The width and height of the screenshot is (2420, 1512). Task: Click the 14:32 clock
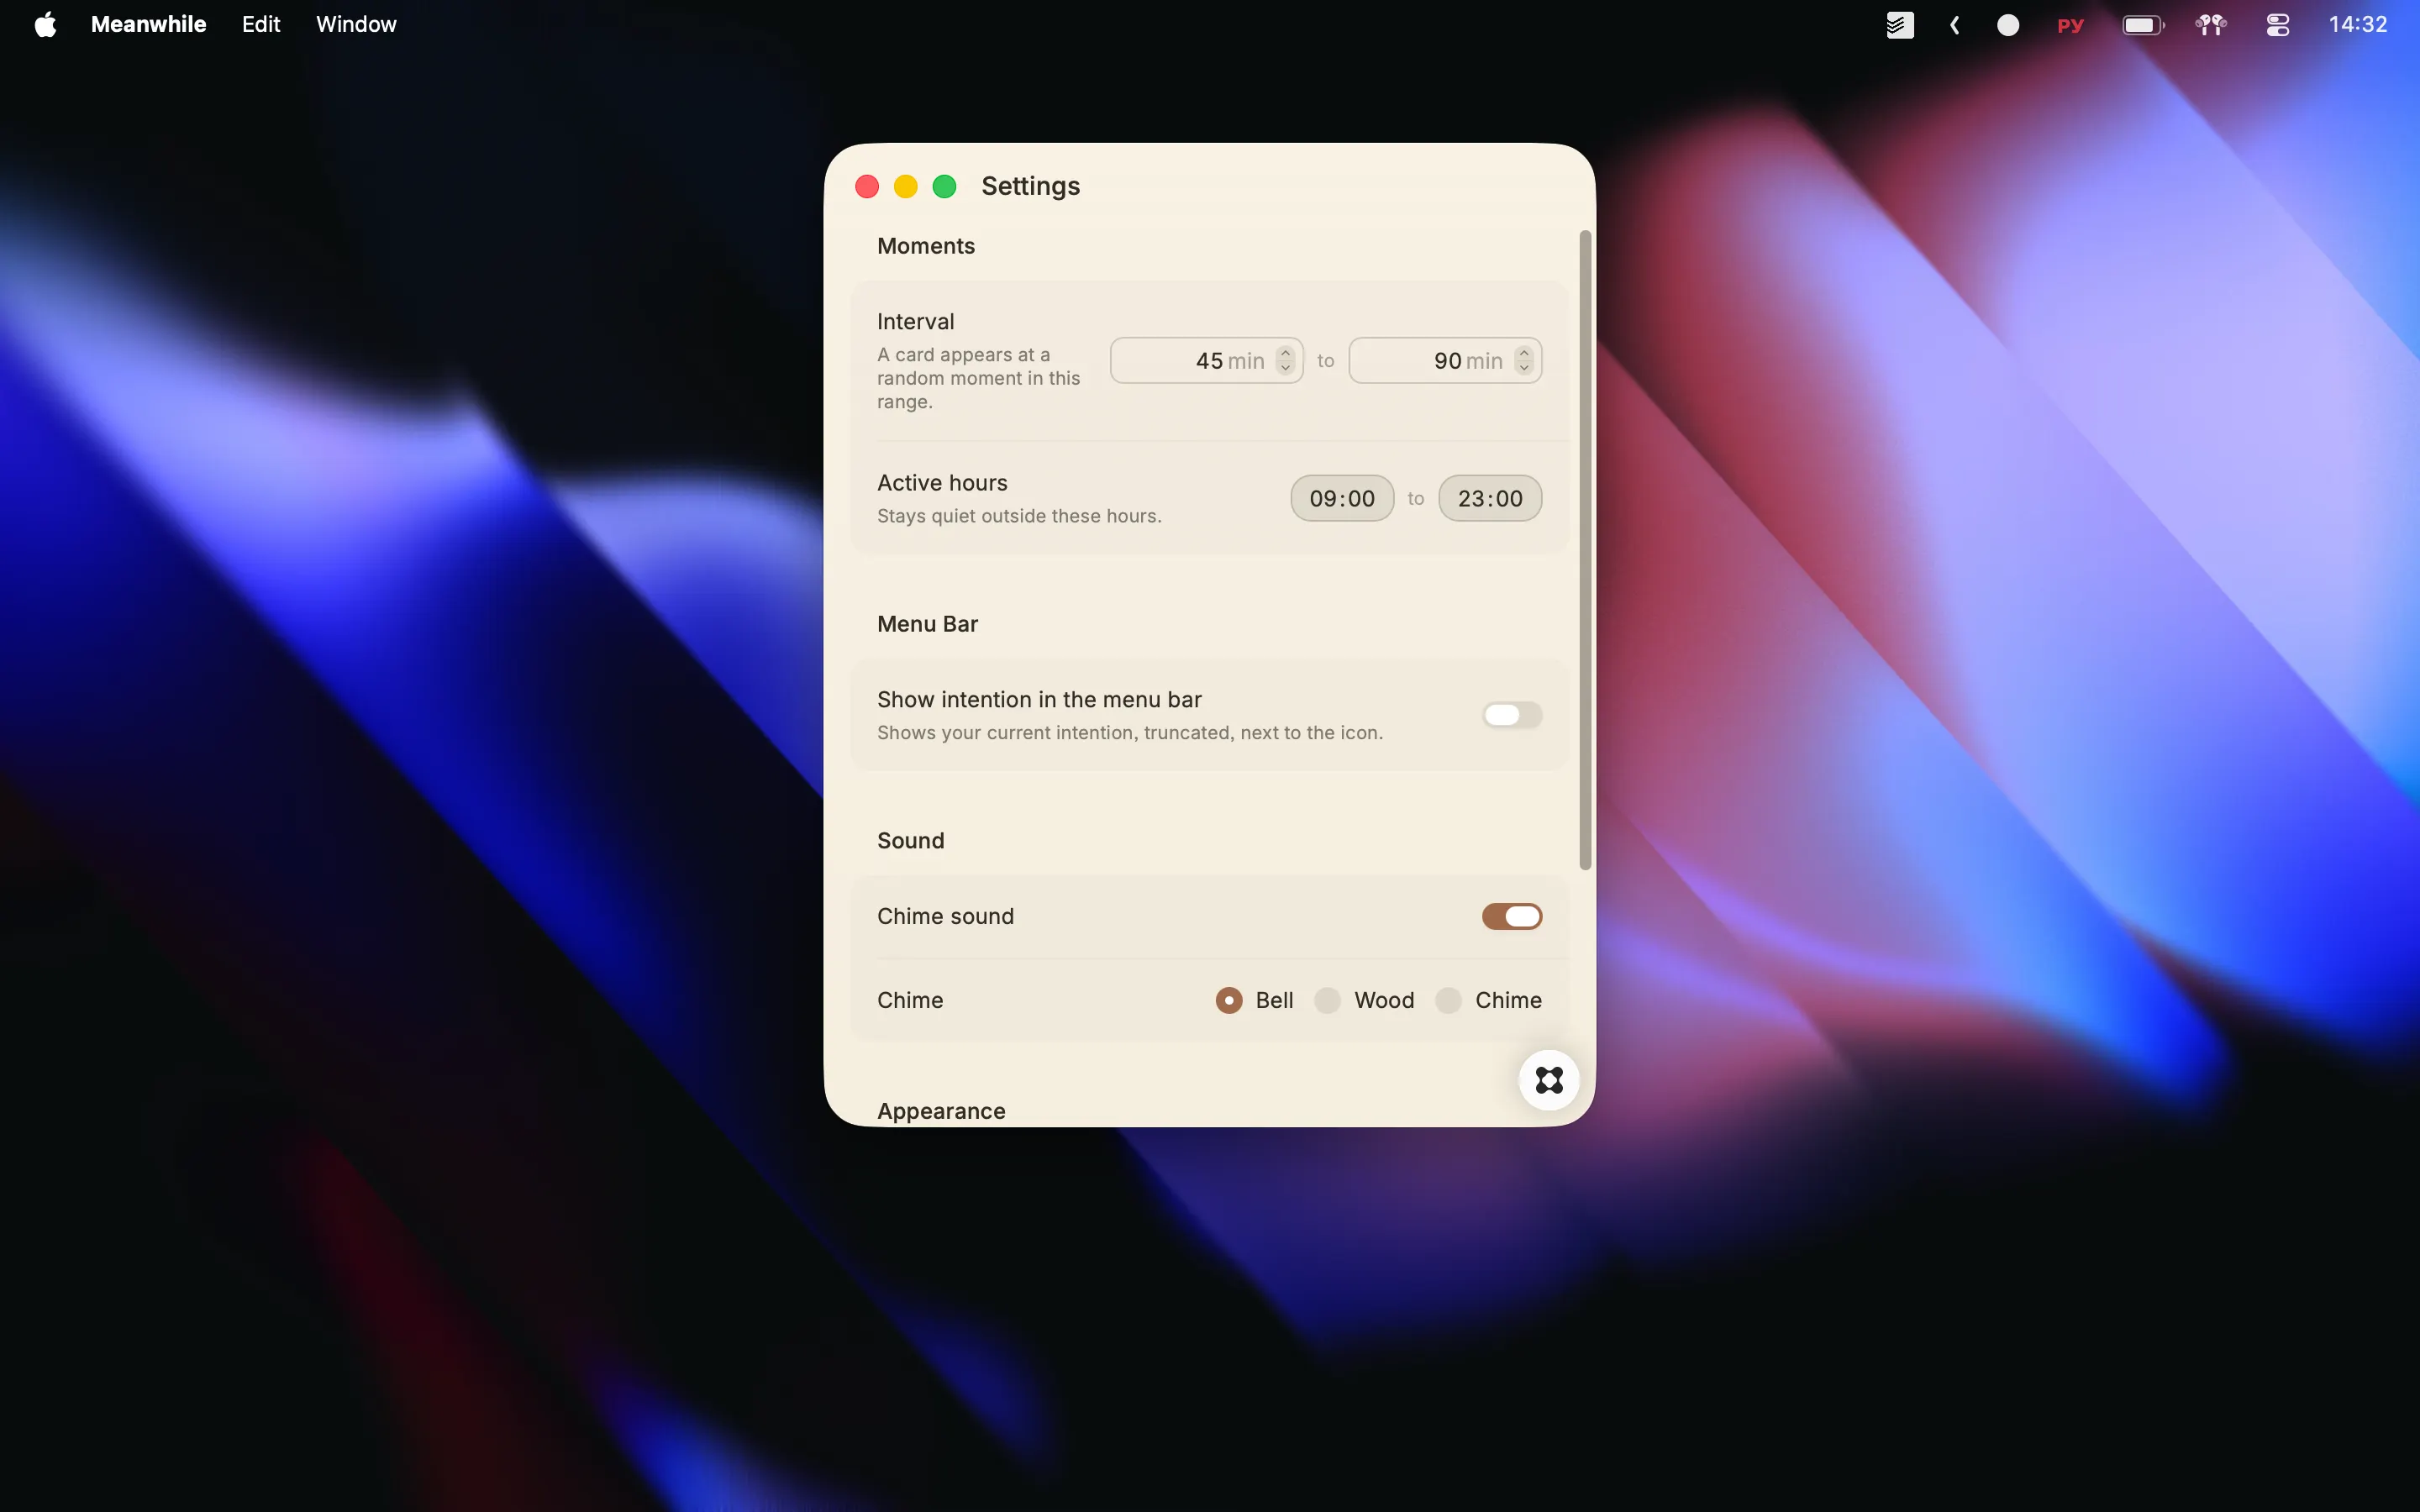pyautogui.click(x=2358, y=24)
